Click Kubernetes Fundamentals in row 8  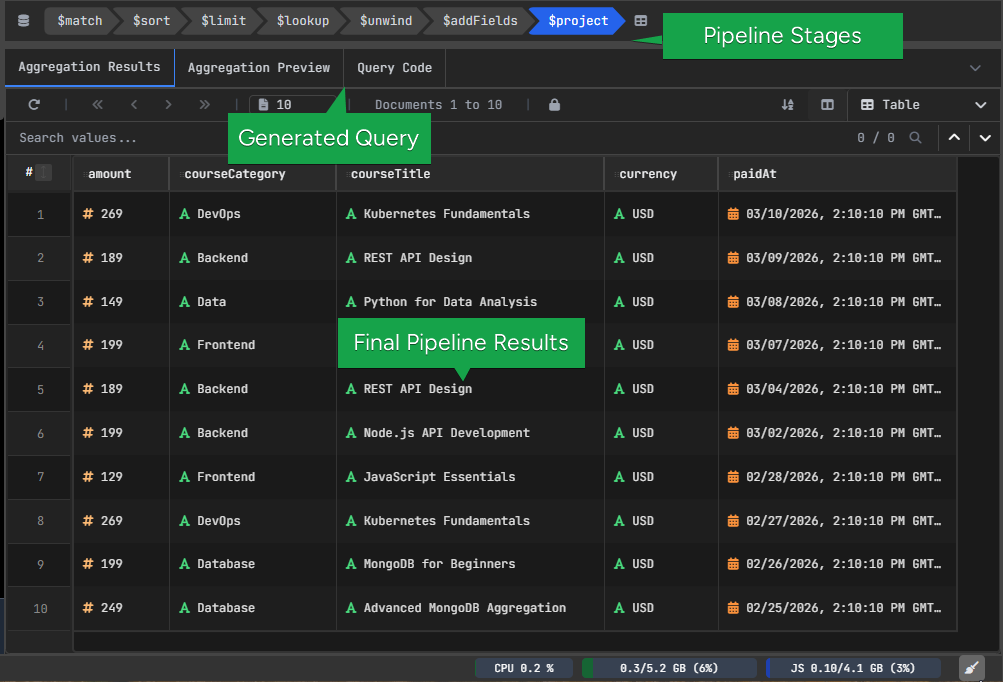pyautogui.click(x=470, y=521)
